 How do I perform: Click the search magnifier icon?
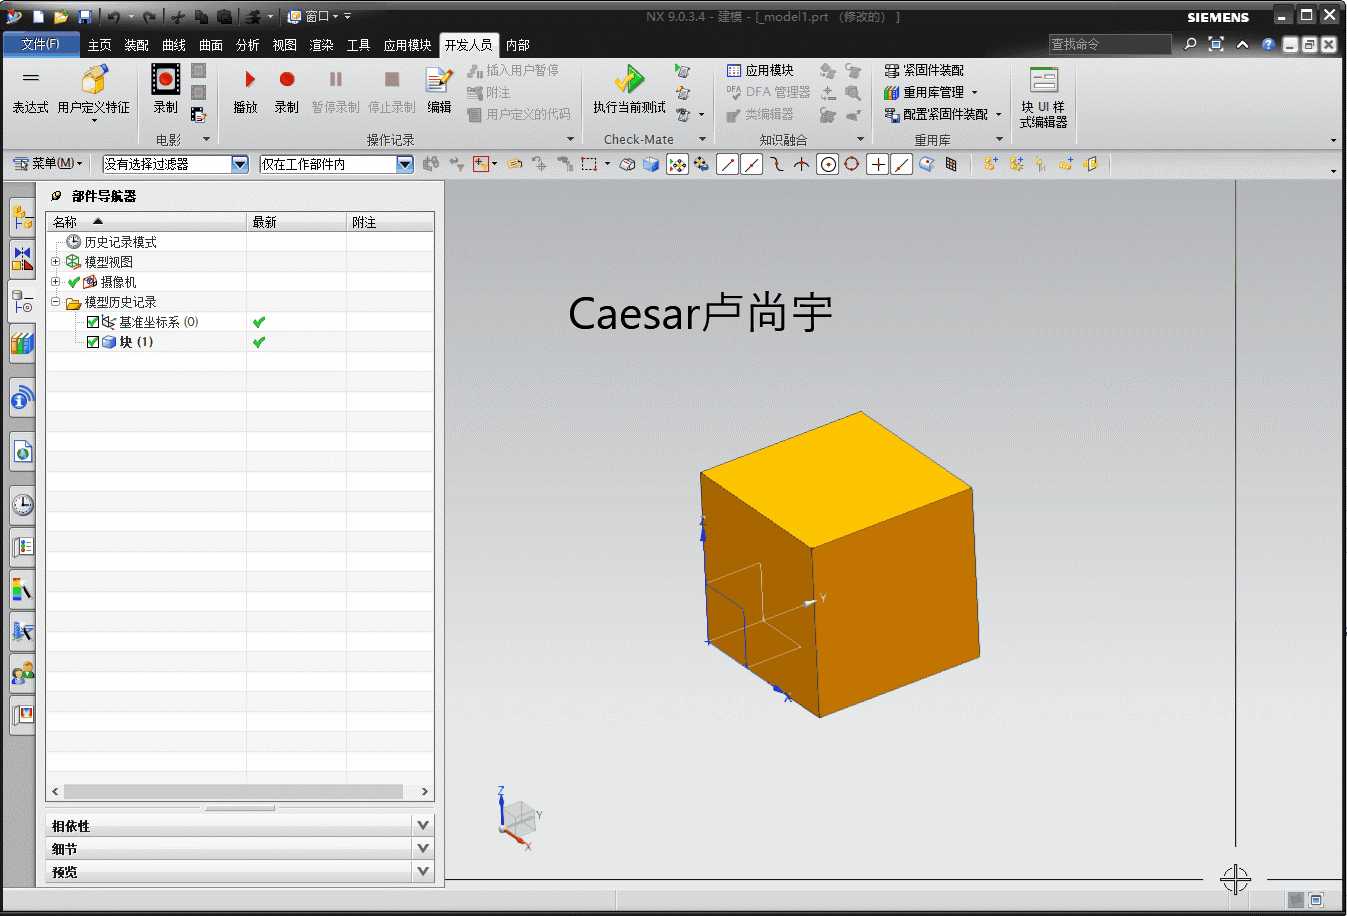point(1190,44)
